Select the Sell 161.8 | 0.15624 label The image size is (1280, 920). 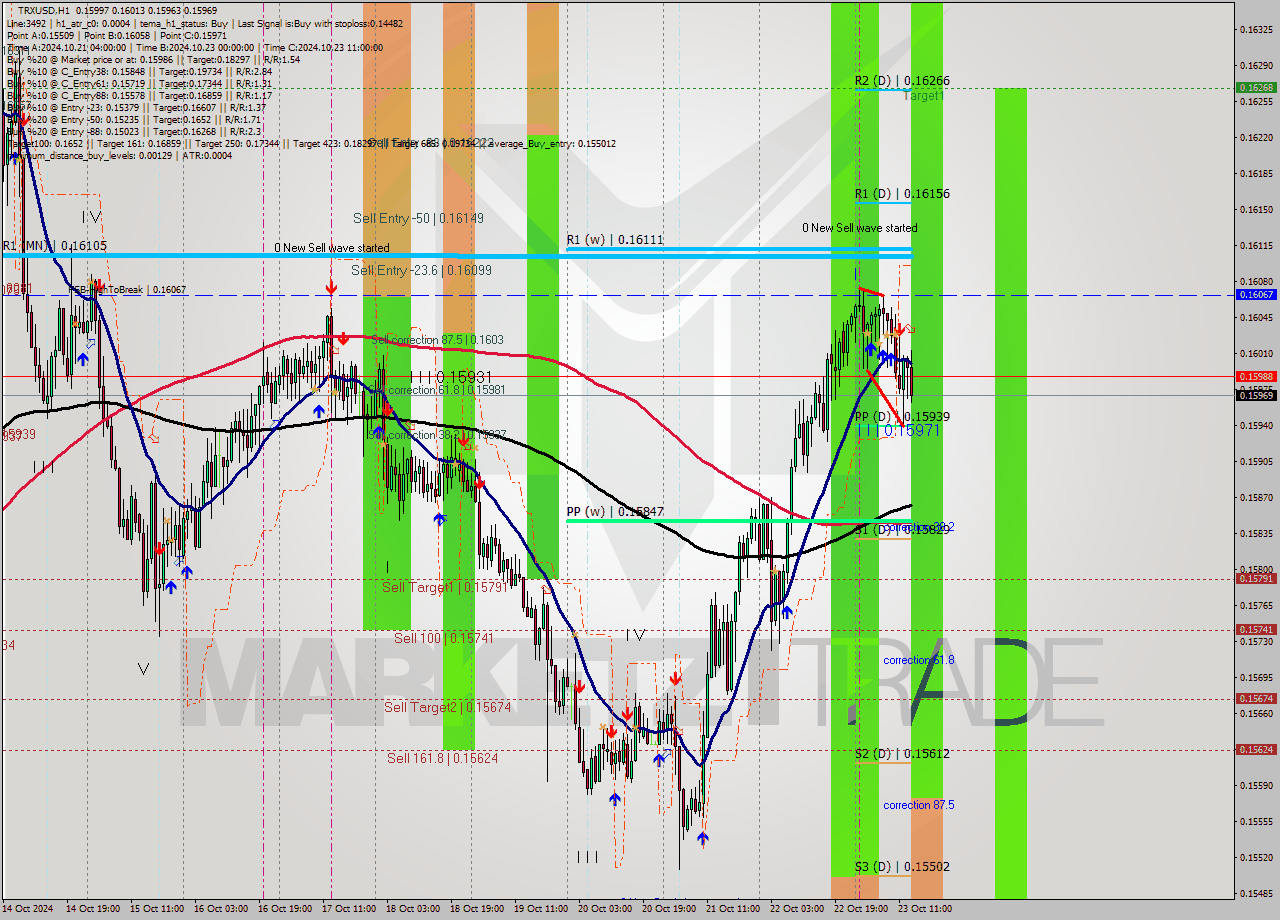442,758
